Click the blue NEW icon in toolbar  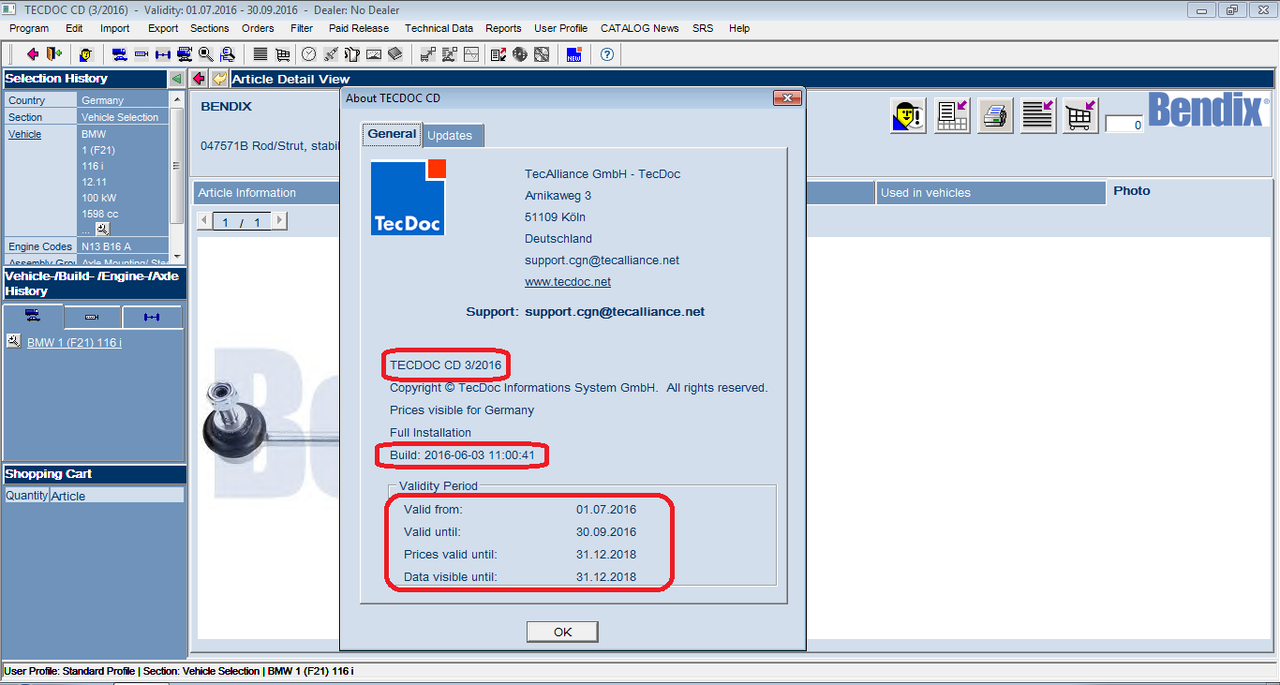point(574,54)
